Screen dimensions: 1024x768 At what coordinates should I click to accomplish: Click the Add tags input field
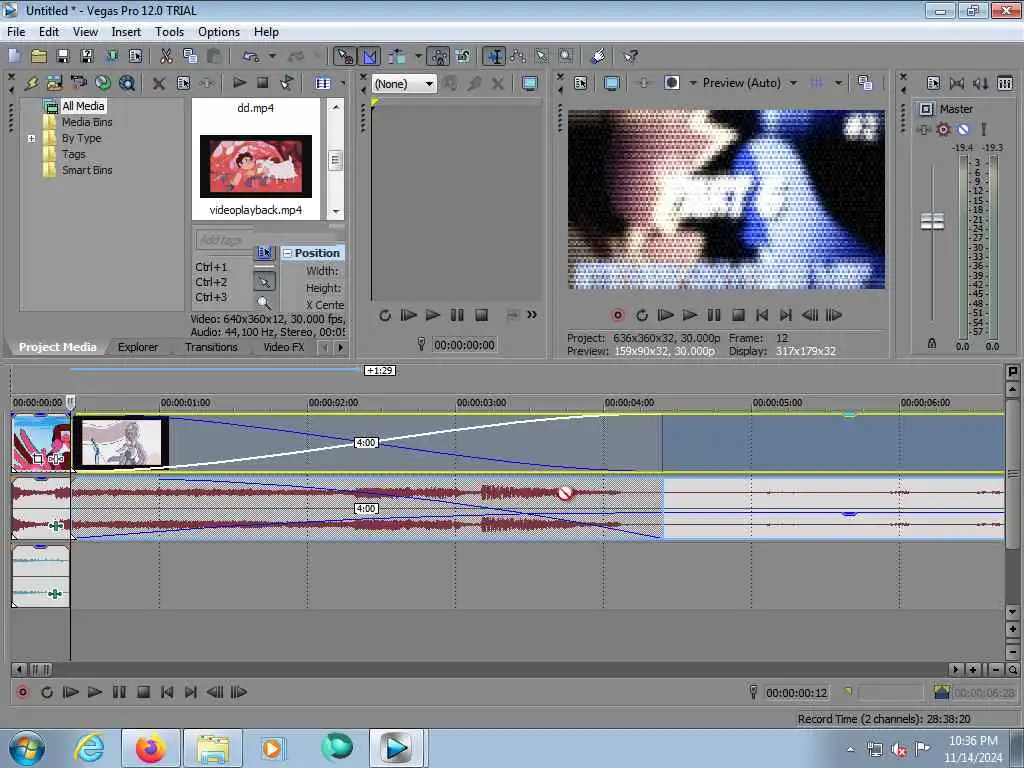(x=224, y=240)
